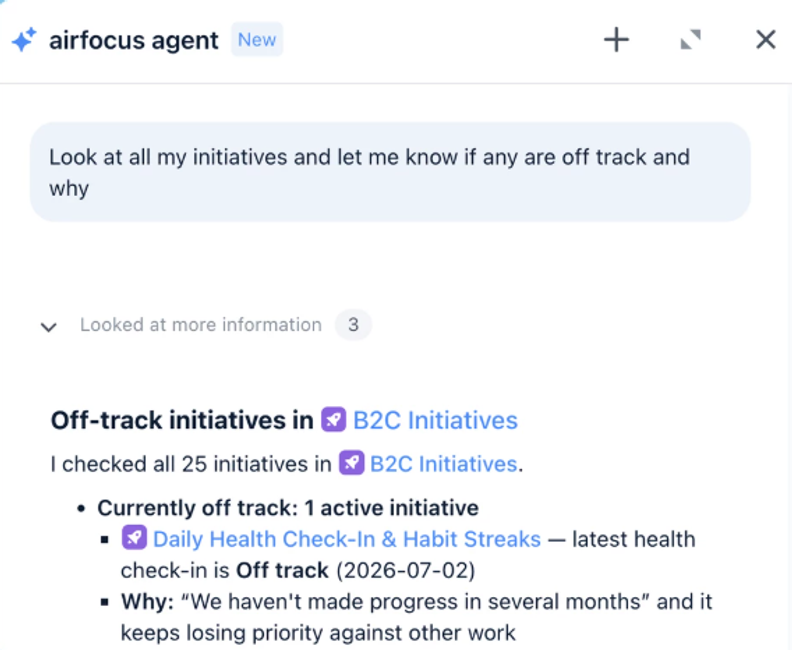Click the New badge next to title
The image size is (792, 650).
point(257,39)
